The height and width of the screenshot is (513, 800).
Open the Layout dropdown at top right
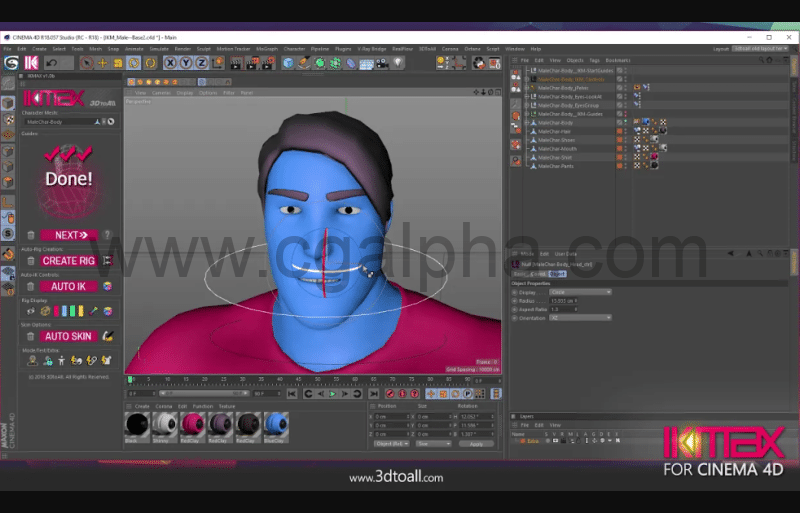(760, 49)
